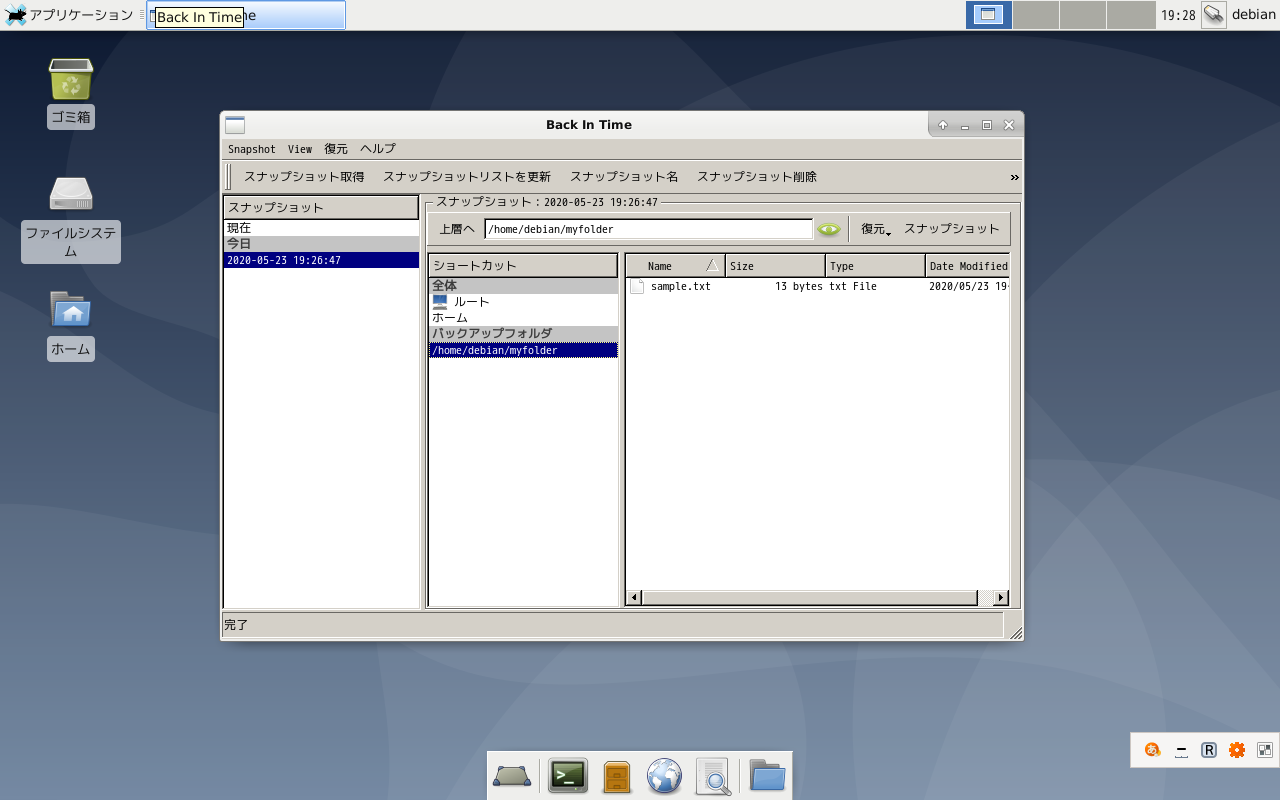Screen dimensions: 1280x800
Task: Click the window resize grip corner
Action: point(1015,632)
